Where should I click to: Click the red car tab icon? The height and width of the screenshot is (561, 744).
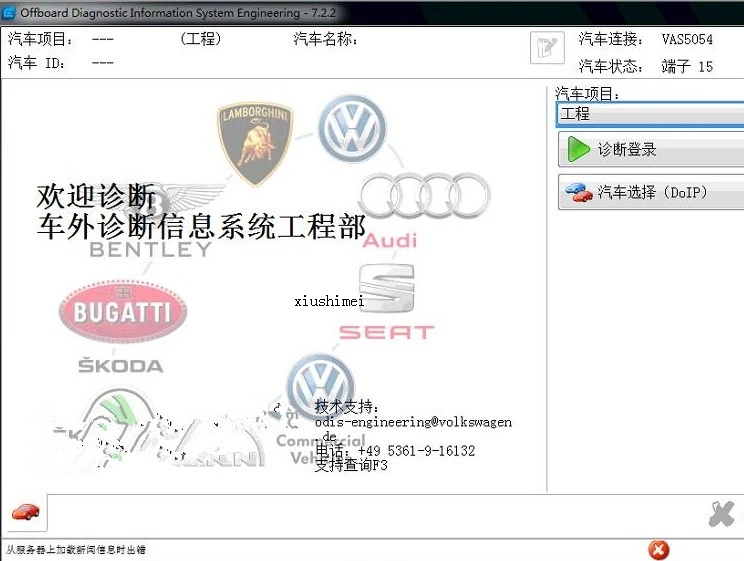click(25, 512)
